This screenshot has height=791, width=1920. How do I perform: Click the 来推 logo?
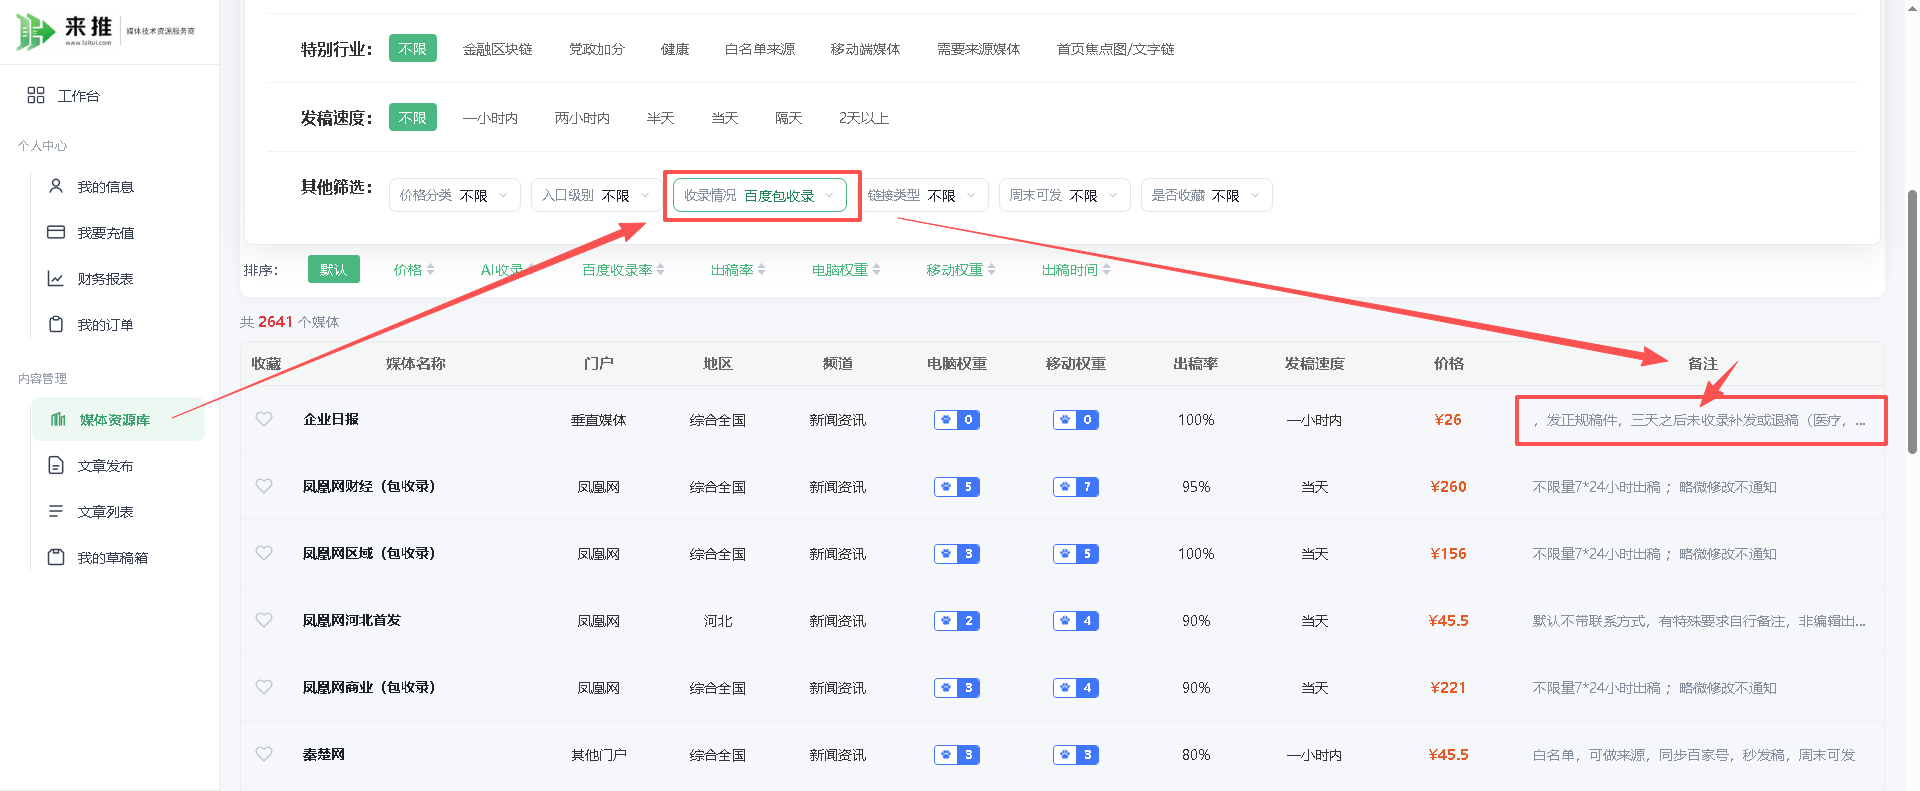pyautogui.click(x=107, y=31)
